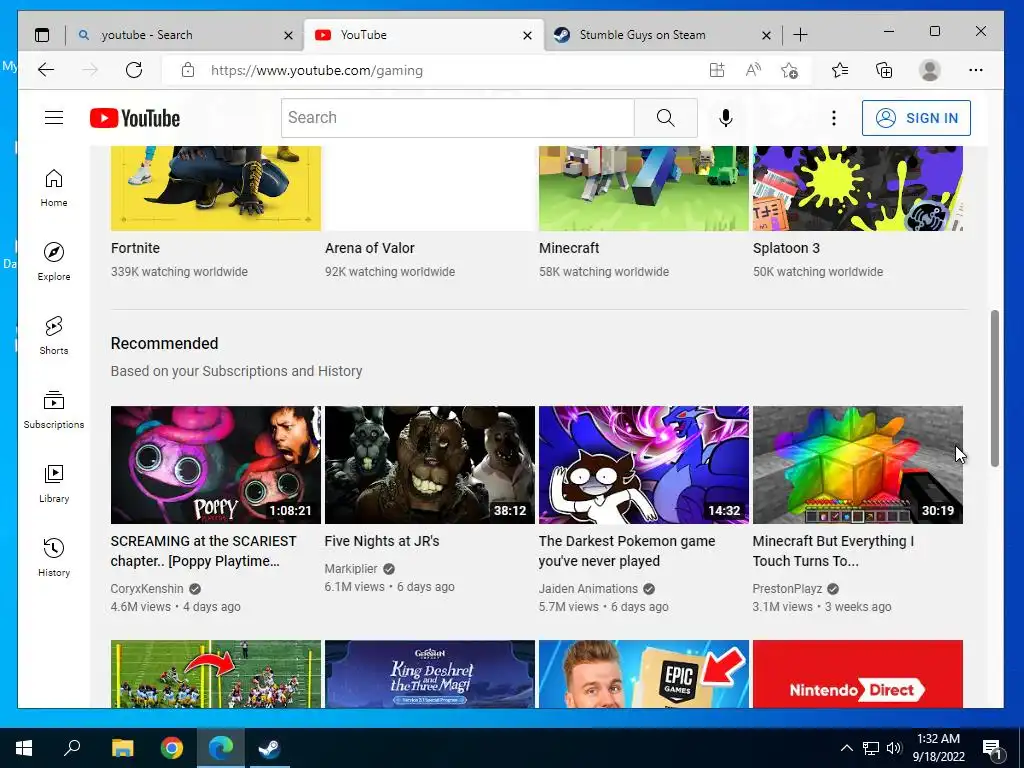Open Edge Settings and more menu

[976, 70]
